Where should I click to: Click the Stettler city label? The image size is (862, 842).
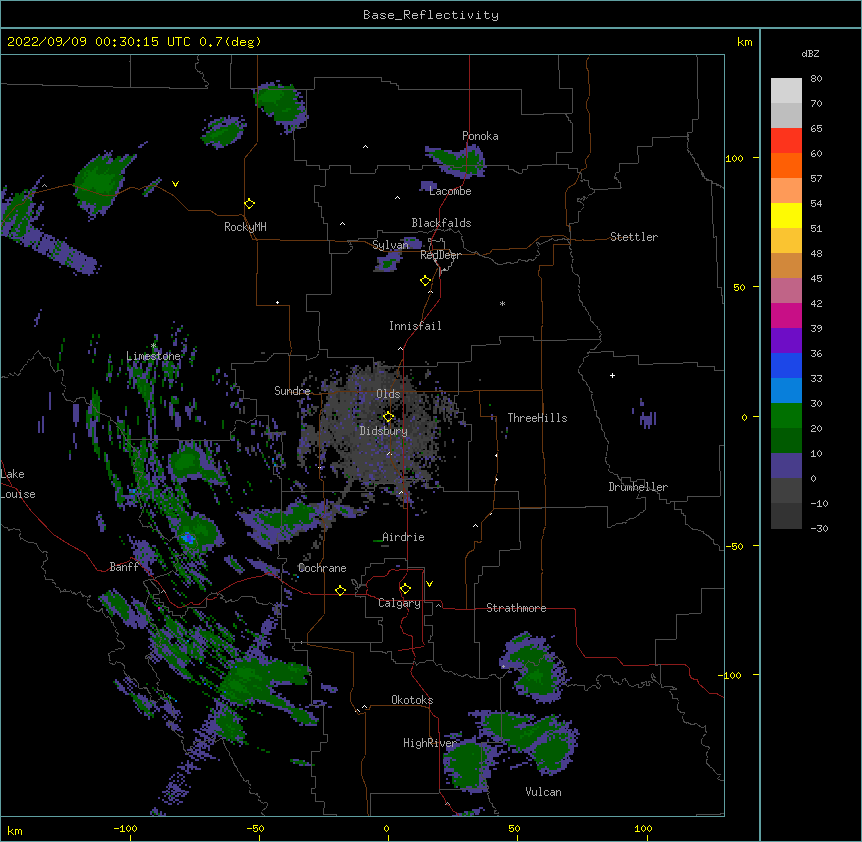click(x=634, y=237)
